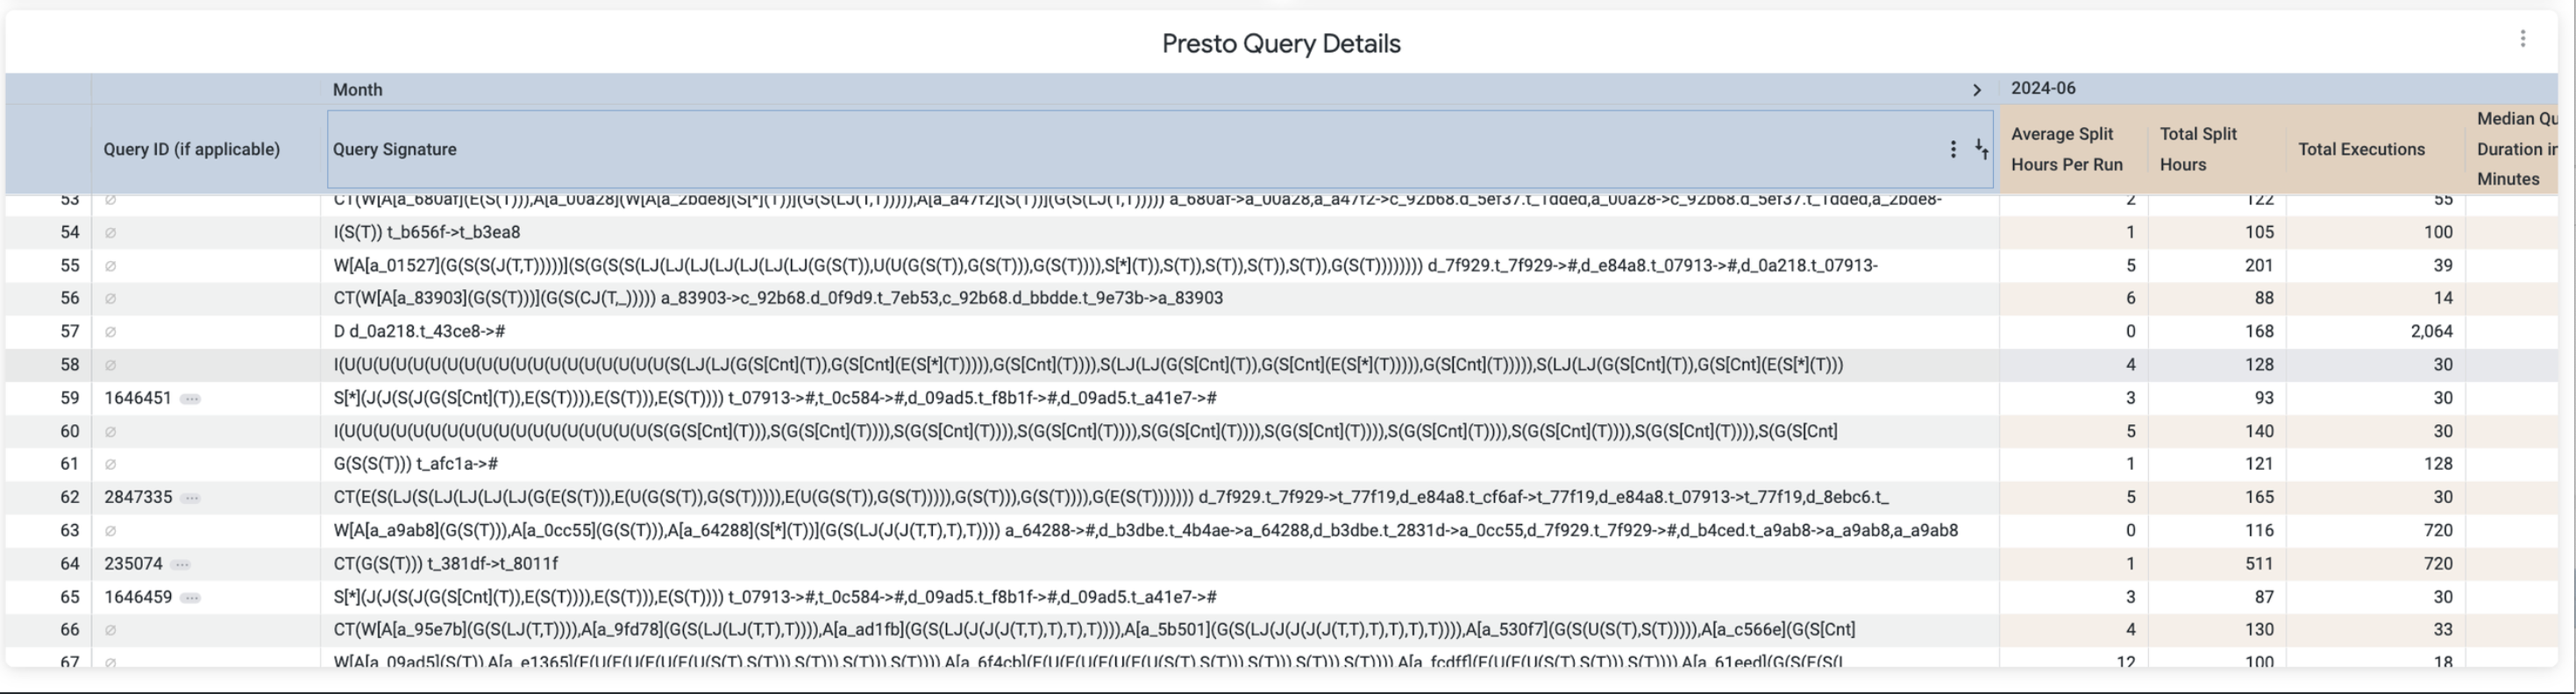Image resolution: width=2576 pixels, height=694 pixels.
Task: Click the Query ID (if applicable) header
Action: point(191,149)
